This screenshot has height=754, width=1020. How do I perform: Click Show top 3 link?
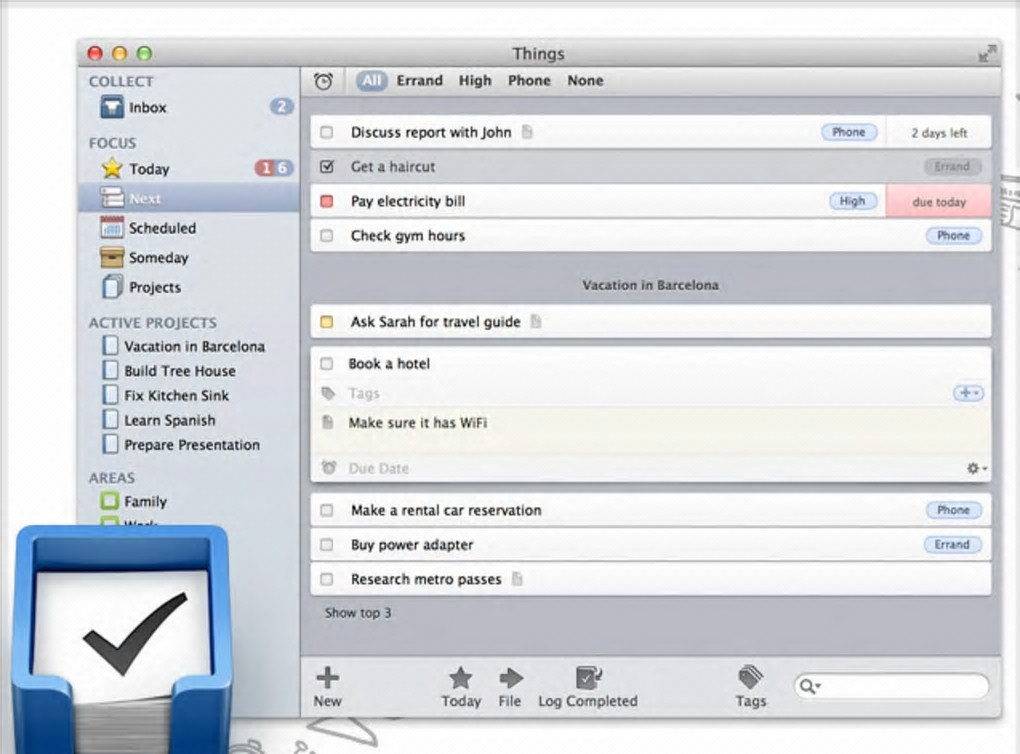coord(358,613)
